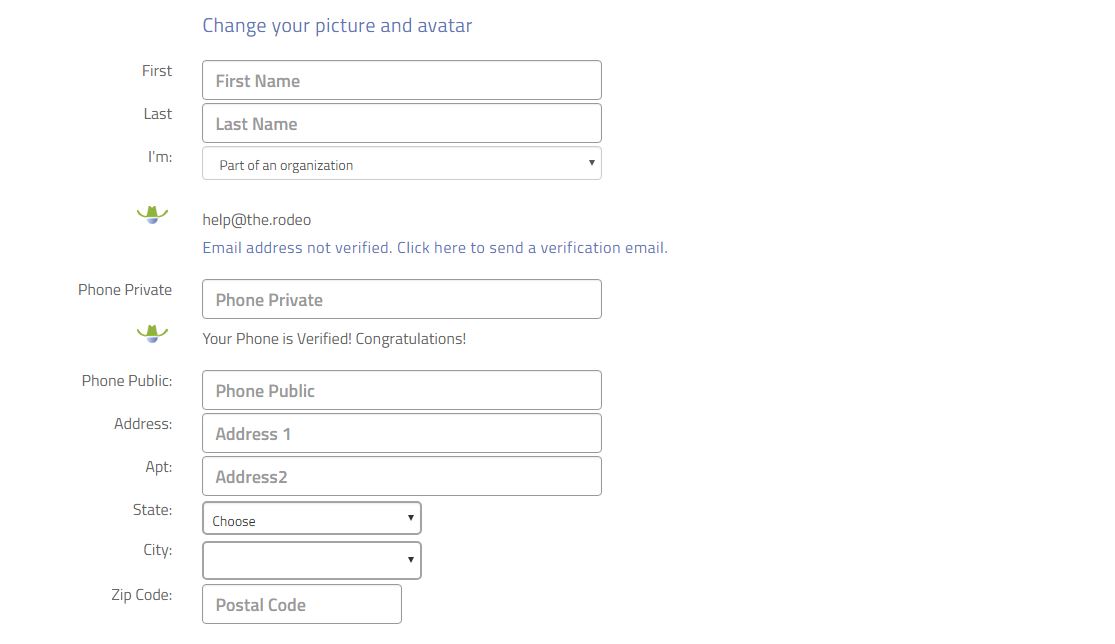The image size is (1115, 644).
Task: Click the I'm: dropdown arrow
Action: coord(592,163)
